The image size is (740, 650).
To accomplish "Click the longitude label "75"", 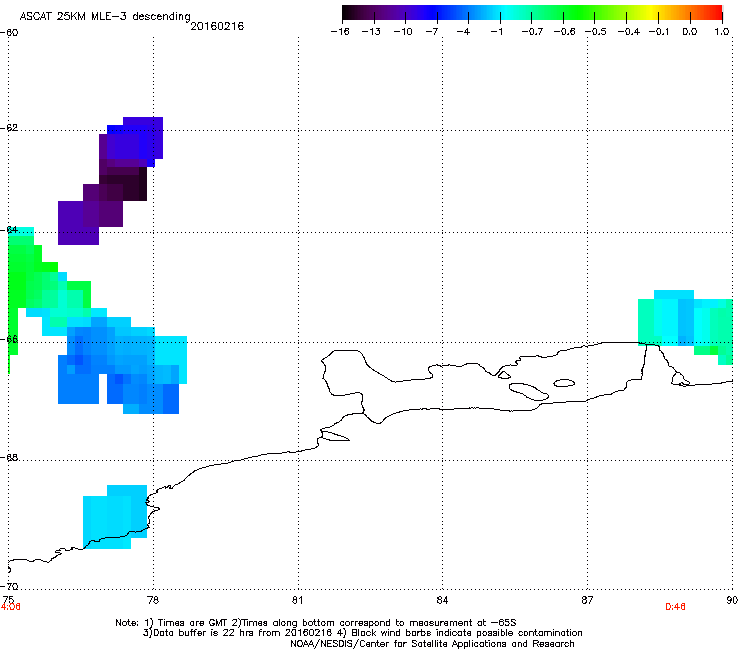I will coord(8,599).
